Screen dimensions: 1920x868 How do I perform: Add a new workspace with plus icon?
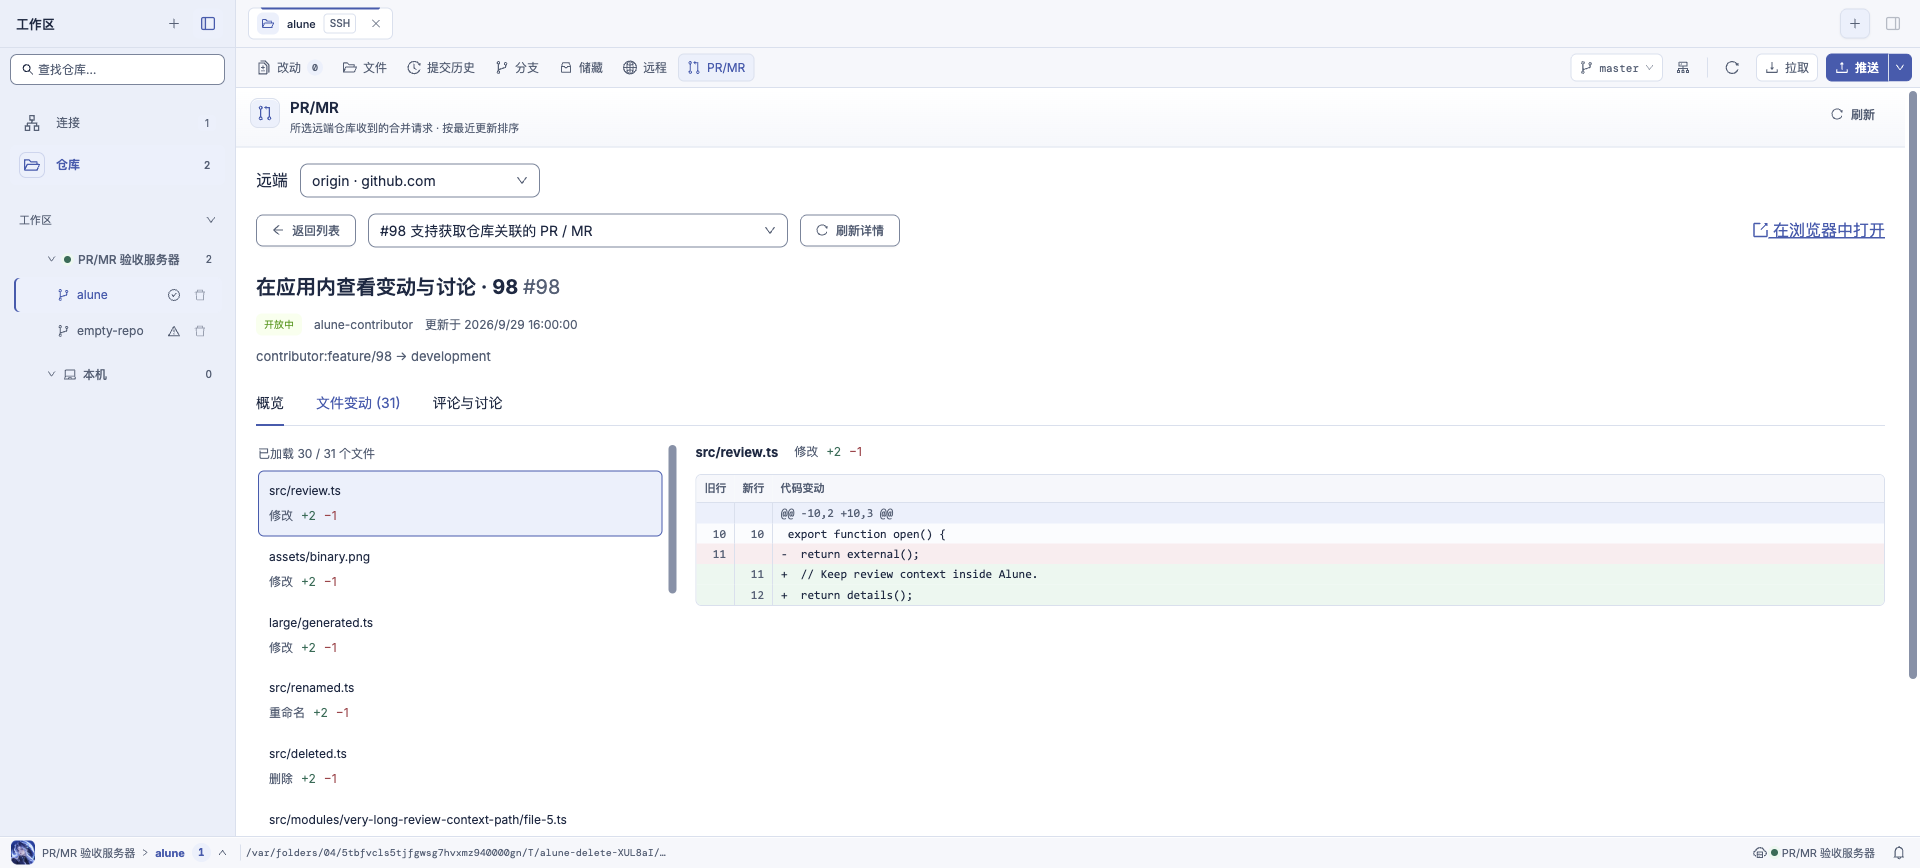click(x=174, y=24)
